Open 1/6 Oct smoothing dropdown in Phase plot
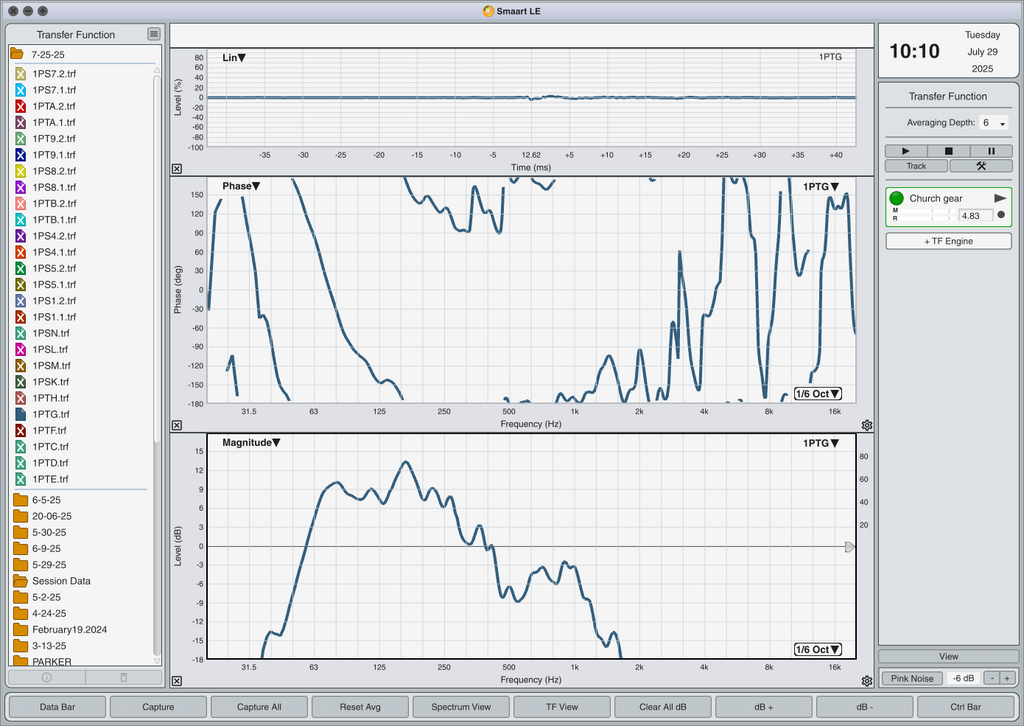 pyautogui.click(x=818, y=394)
